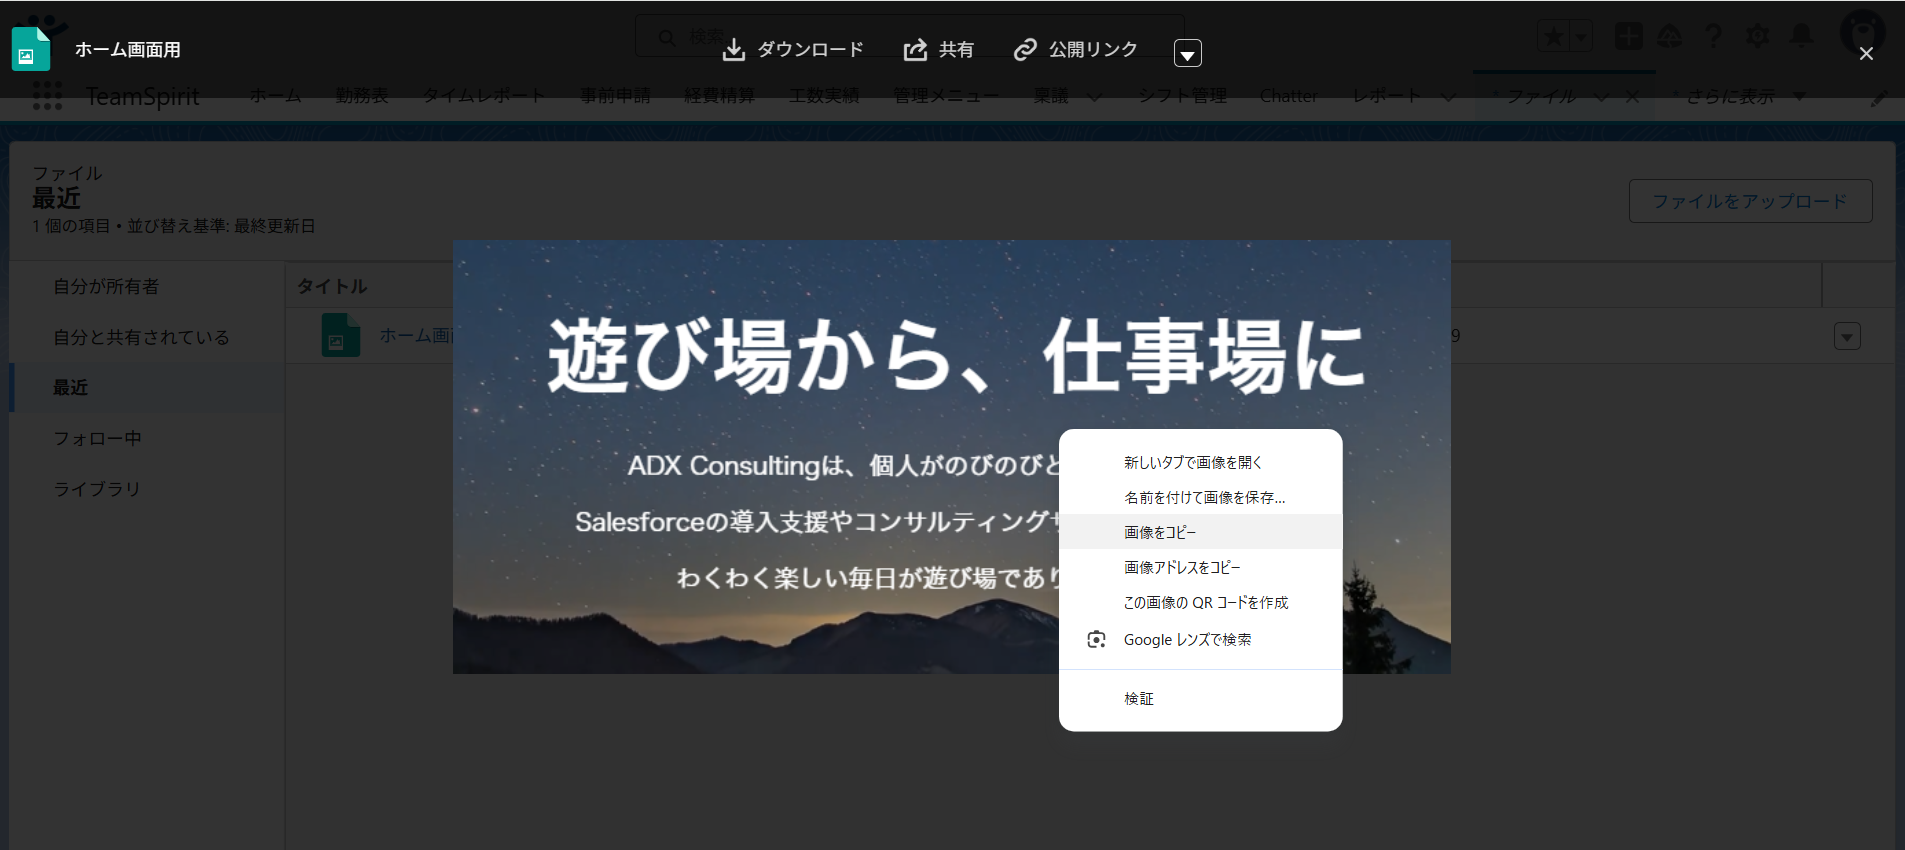Choose Google レンズで検索 menu entry
Image resolution: width=1905 pixels, height=850 pixels.
coord(1200,640)
